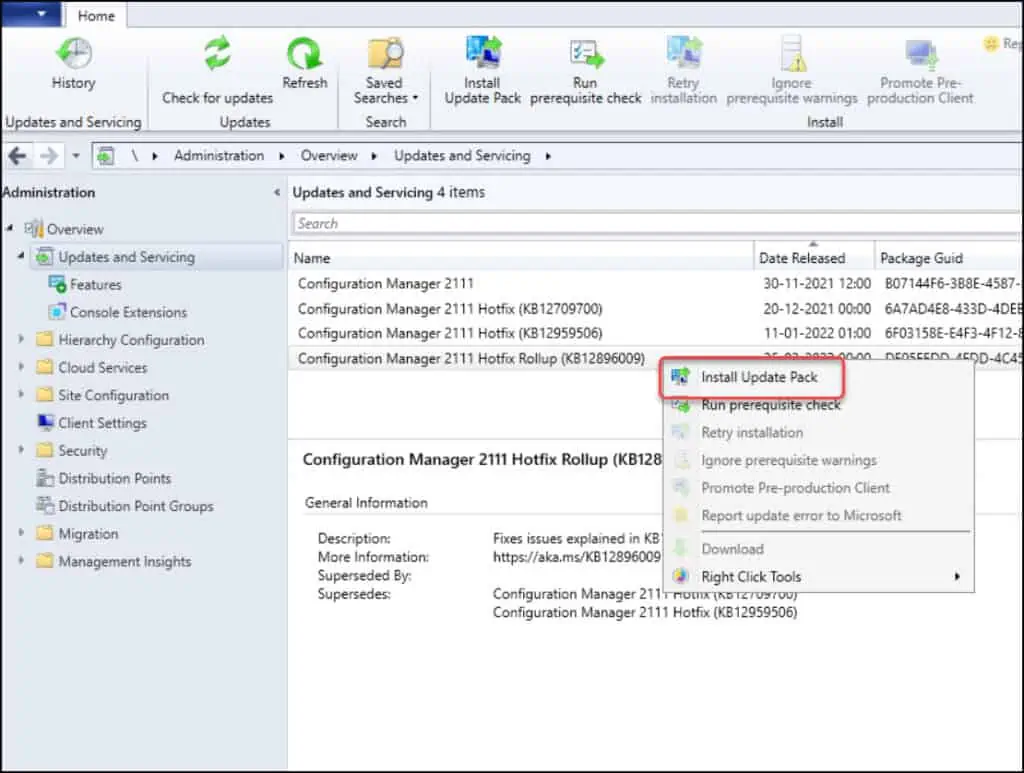
Task: Click the Cloud Services folder icon
Action: tap(45, 367)
